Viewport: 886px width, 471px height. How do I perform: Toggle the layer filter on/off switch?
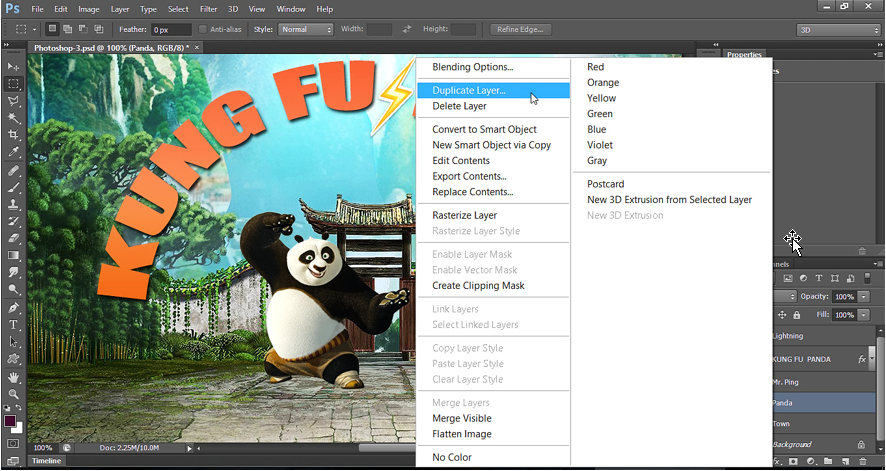[x=867, y=278]
